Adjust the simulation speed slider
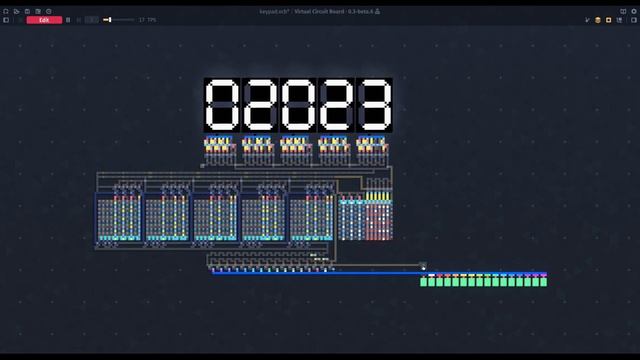 click(x=118, y=20)
